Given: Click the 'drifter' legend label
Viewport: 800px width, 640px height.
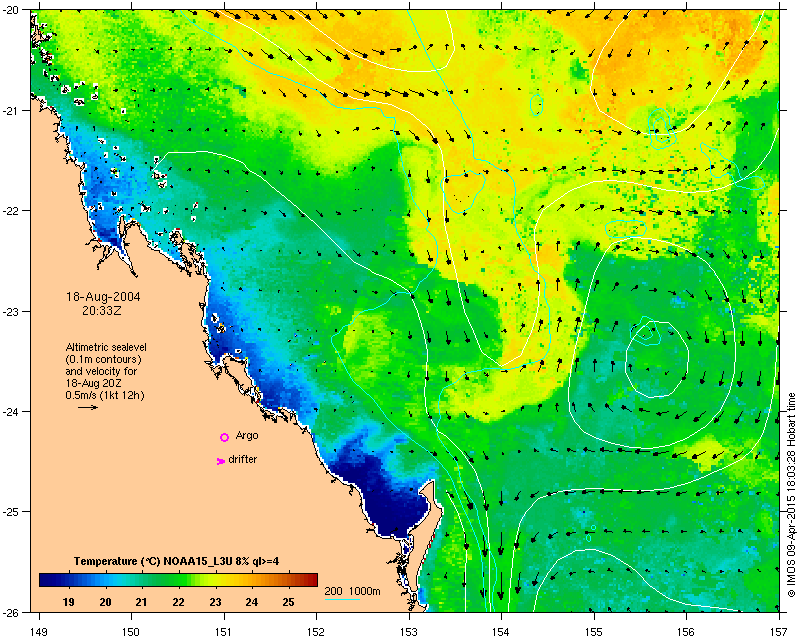Looking at the screenshot, I should pyautogui.click(x=242, y=459).
